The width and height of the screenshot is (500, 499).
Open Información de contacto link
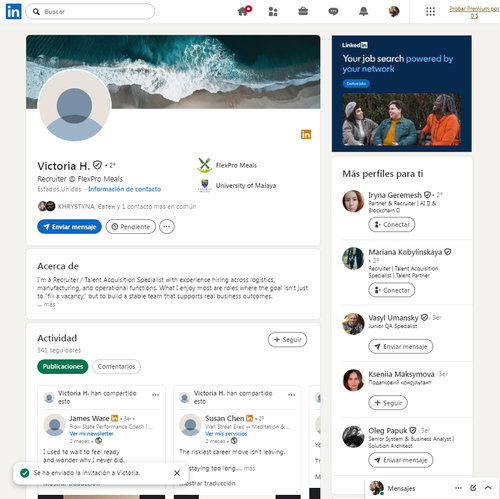pyautogui.click(x=124, y=189)
